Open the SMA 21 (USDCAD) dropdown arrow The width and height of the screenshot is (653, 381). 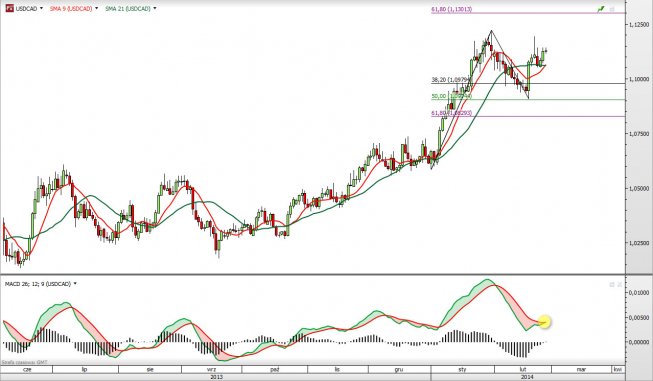click(155, 8)
